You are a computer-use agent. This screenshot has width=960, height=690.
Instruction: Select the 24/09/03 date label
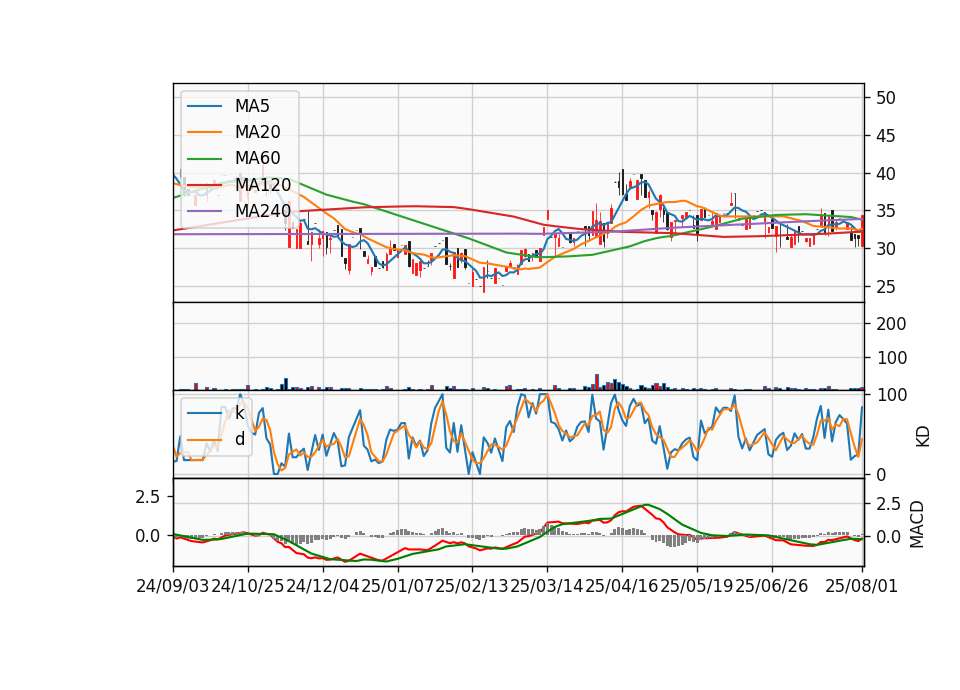point(173,587)
